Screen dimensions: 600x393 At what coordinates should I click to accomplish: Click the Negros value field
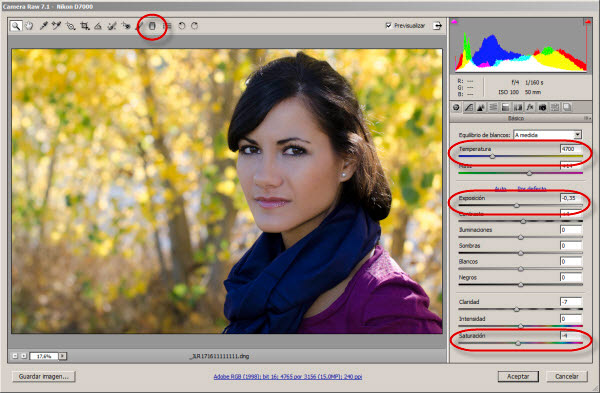click(x=571, y=277)
